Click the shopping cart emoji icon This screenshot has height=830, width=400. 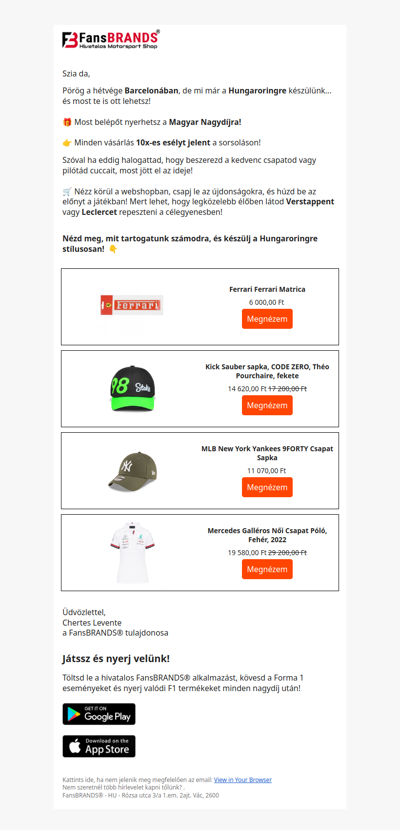67,192
